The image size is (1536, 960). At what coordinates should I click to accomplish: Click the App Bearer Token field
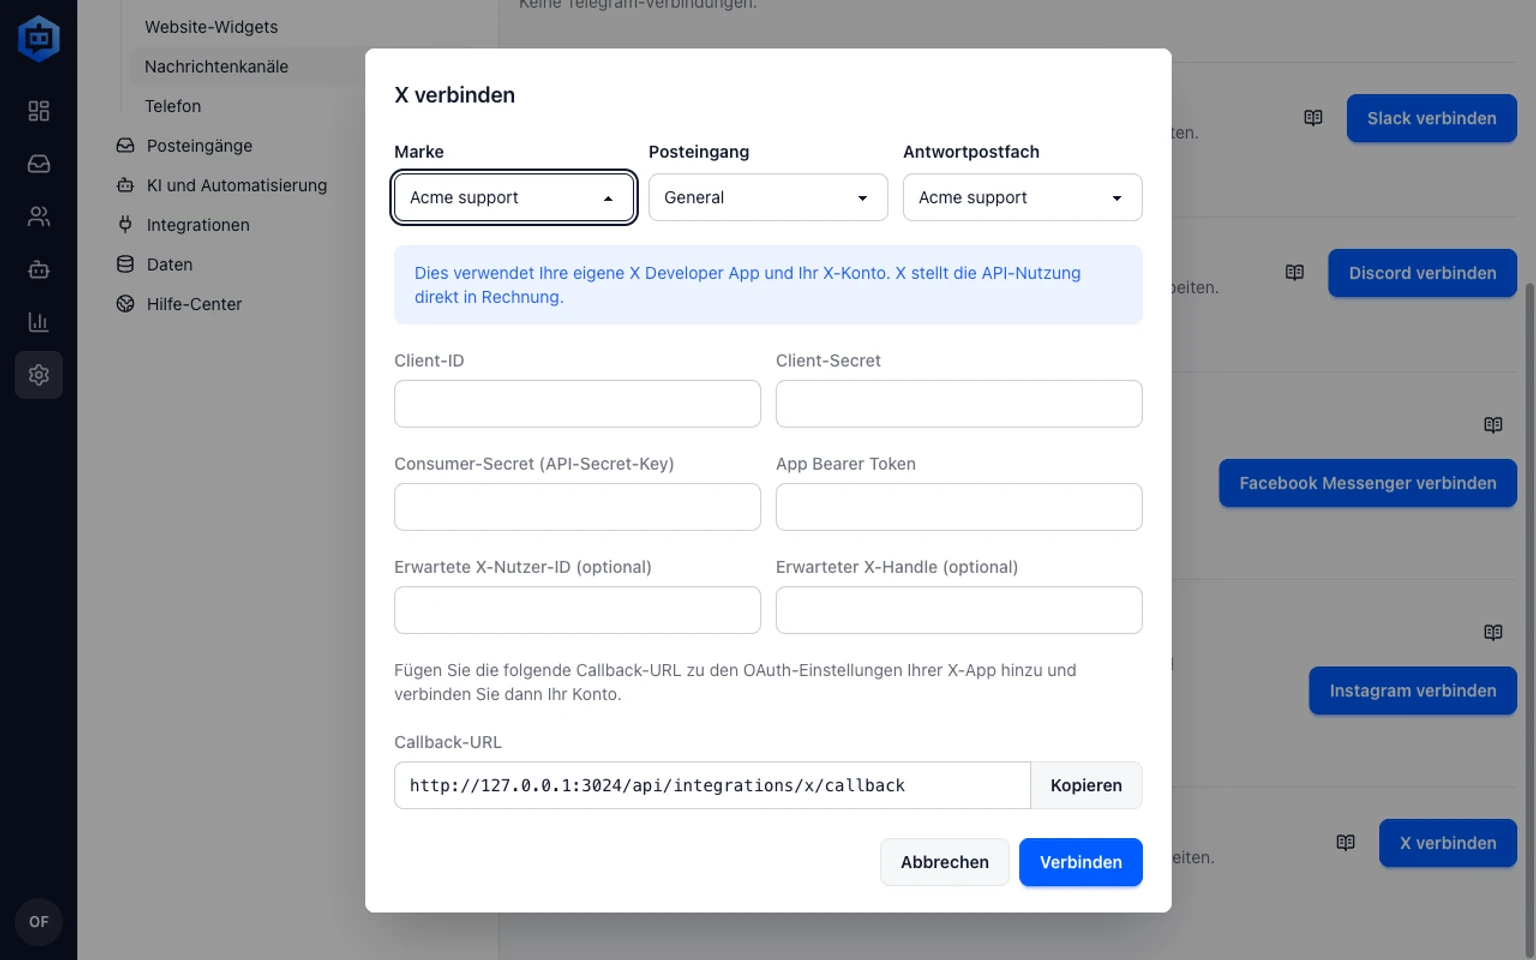[959, 507]
